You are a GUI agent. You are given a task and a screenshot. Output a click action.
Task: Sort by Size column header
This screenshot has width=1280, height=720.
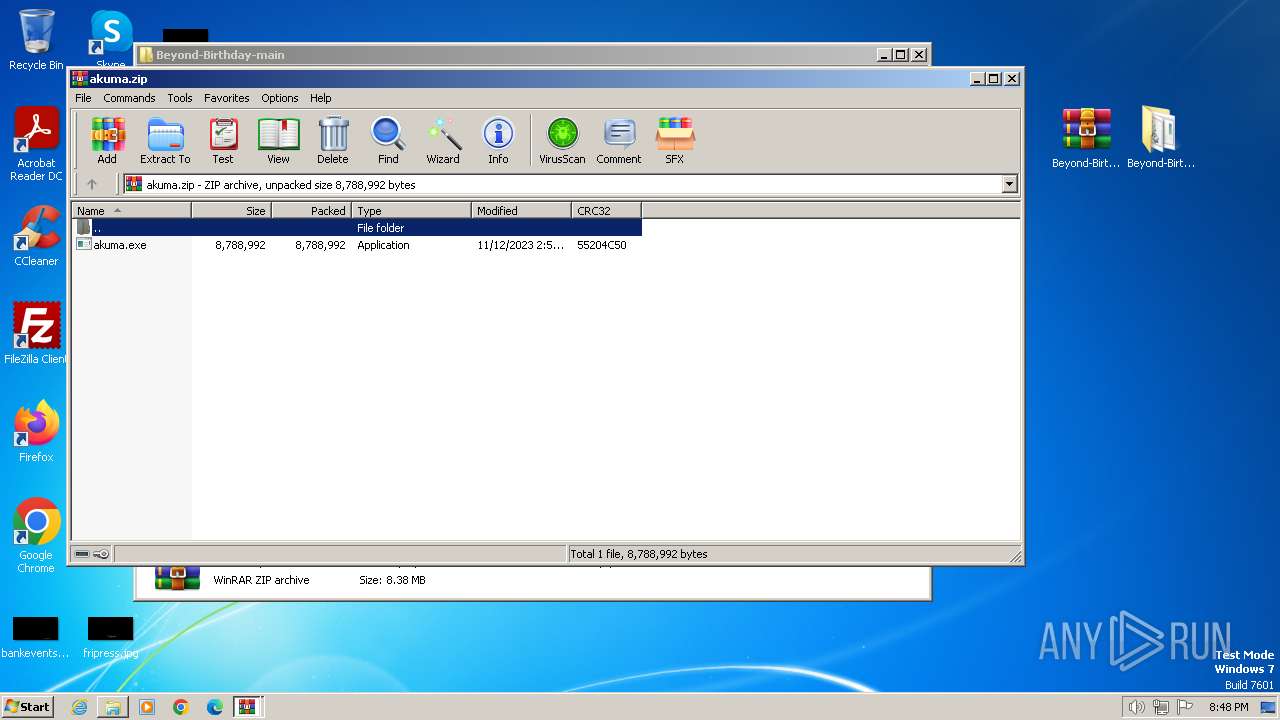[231, 210]
